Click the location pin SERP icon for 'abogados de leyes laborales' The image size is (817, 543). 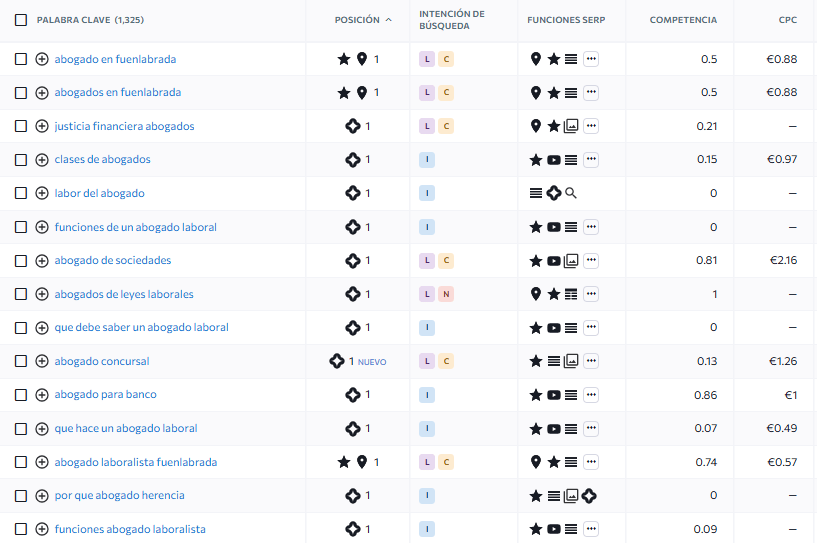(x=536, y=294)
